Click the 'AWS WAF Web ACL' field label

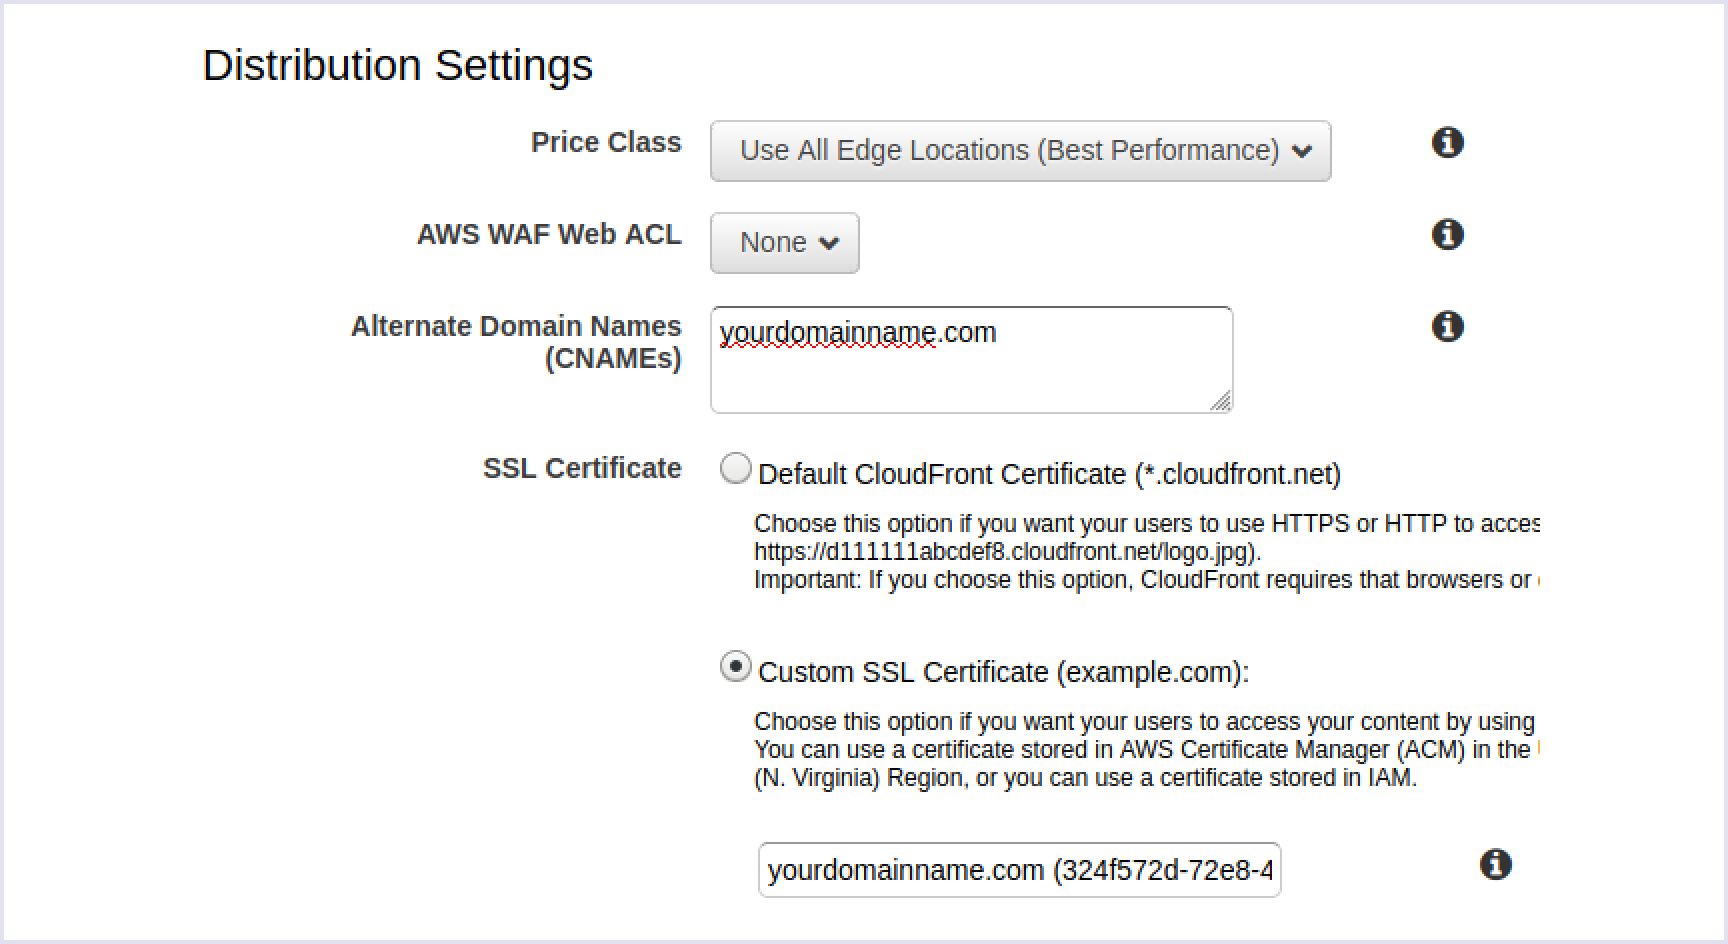click(548, 234)
